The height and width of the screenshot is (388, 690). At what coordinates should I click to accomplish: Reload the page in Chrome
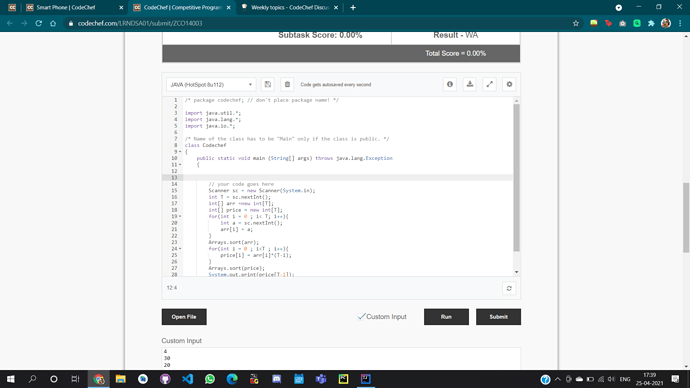pyautogui.click(x=39, y=23)
